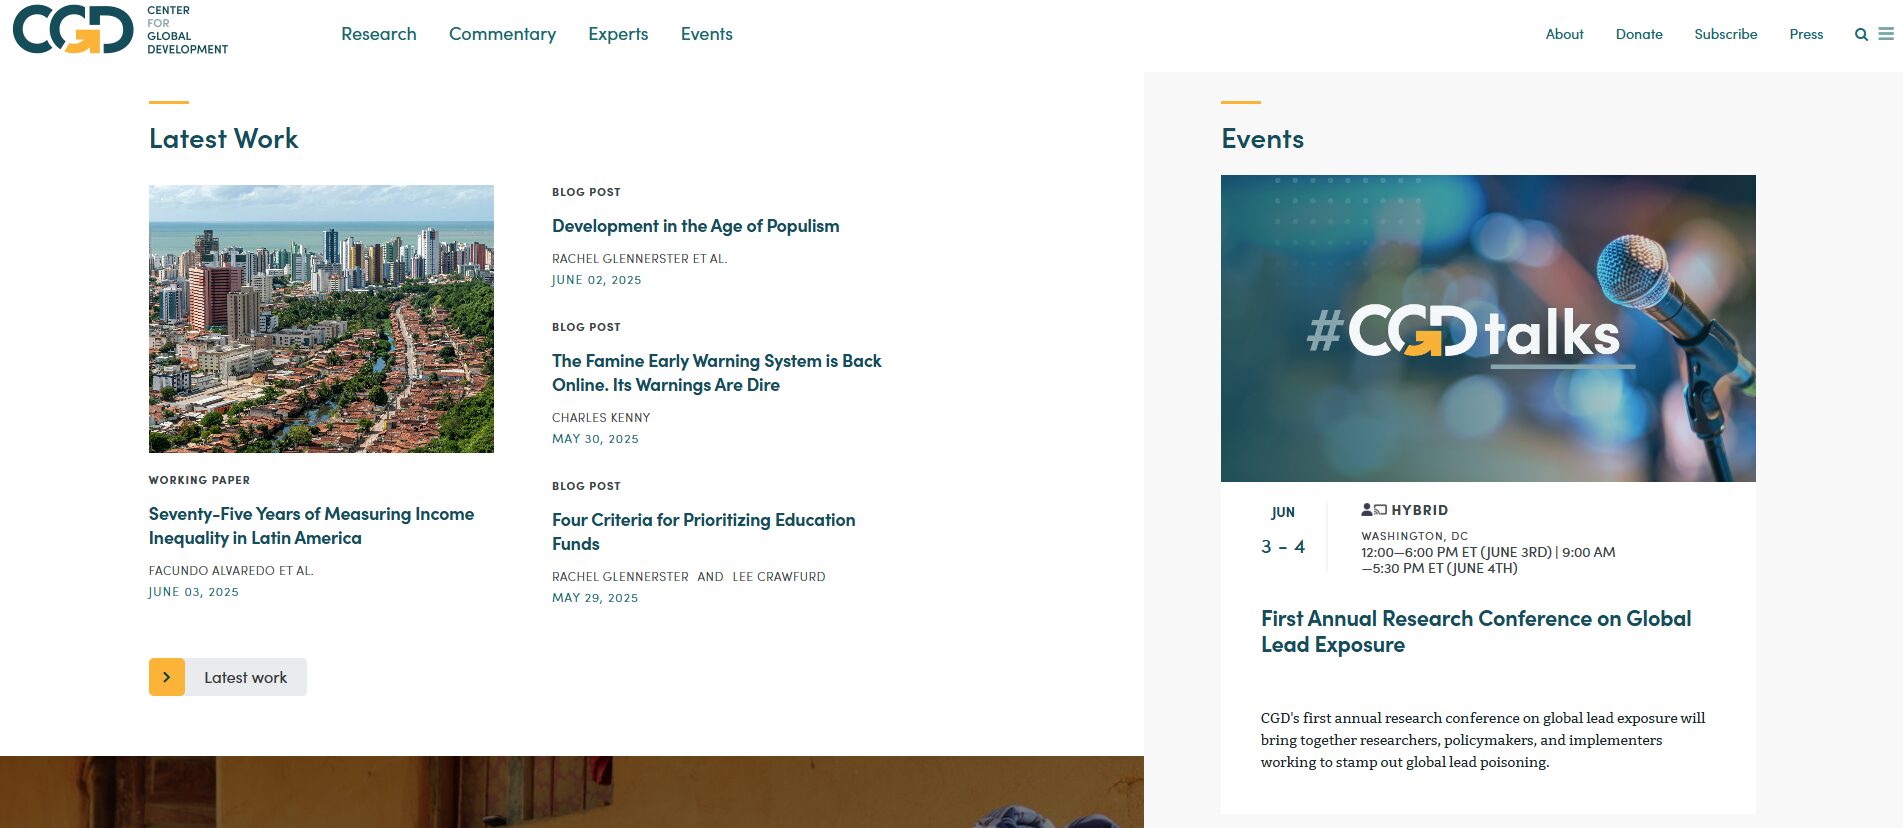Image resolution: width=1903 pixels, height=828 pixels.
Task: Click the Subscribe link
Action: pos(1725,34)
